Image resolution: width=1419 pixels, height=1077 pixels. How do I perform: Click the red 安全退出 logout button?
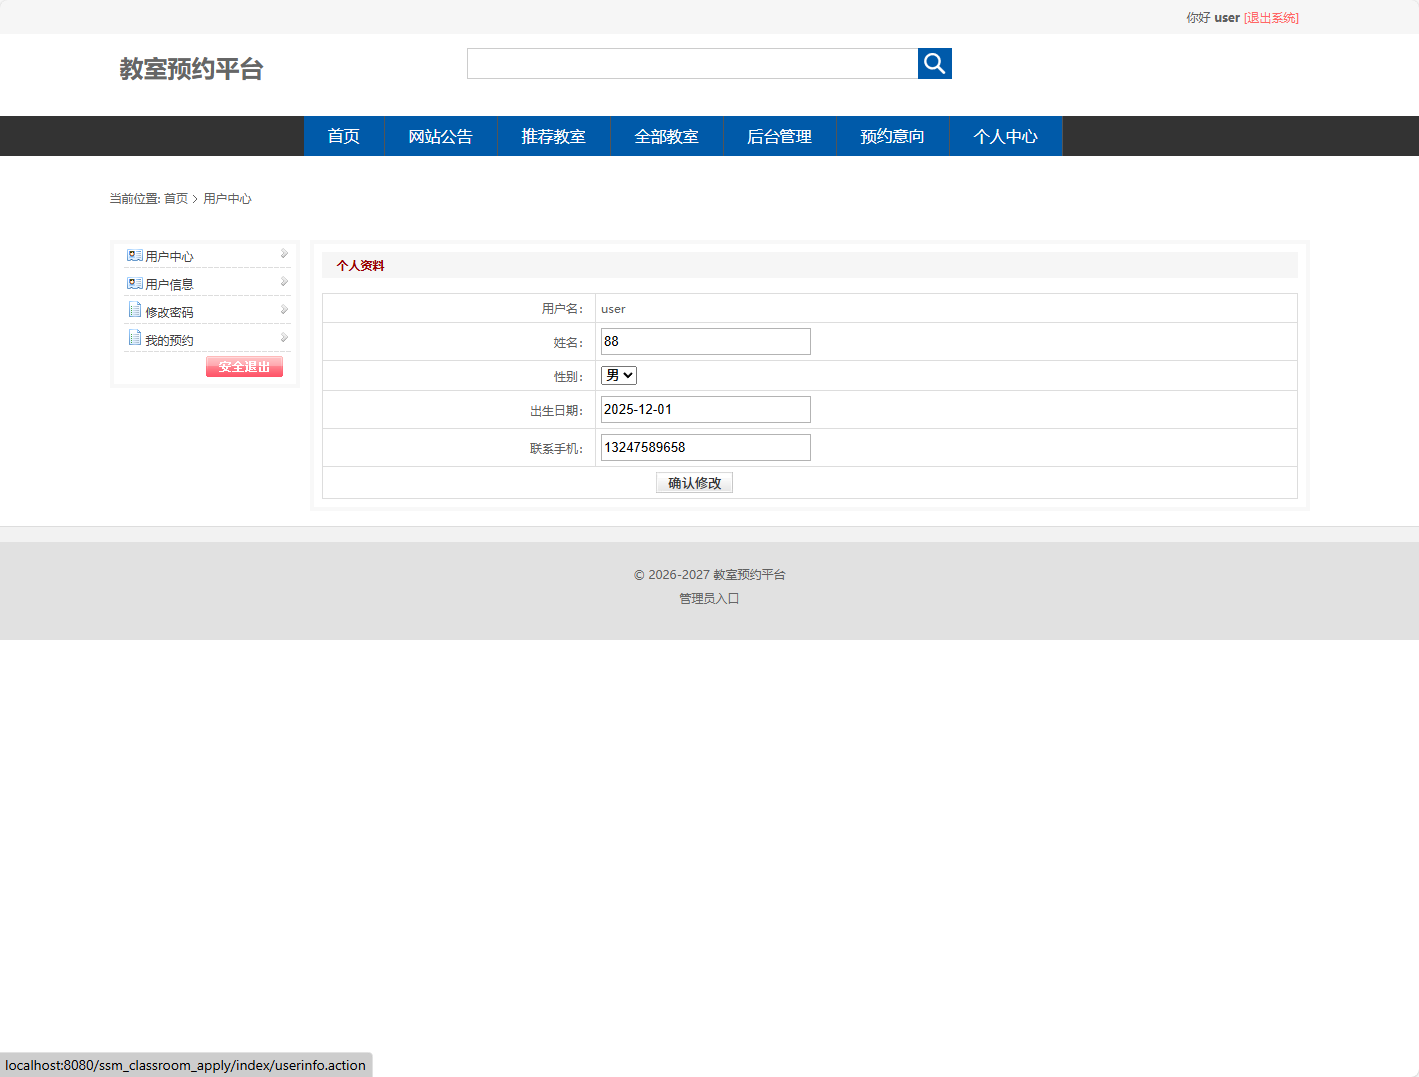click(x=243, y=366)
